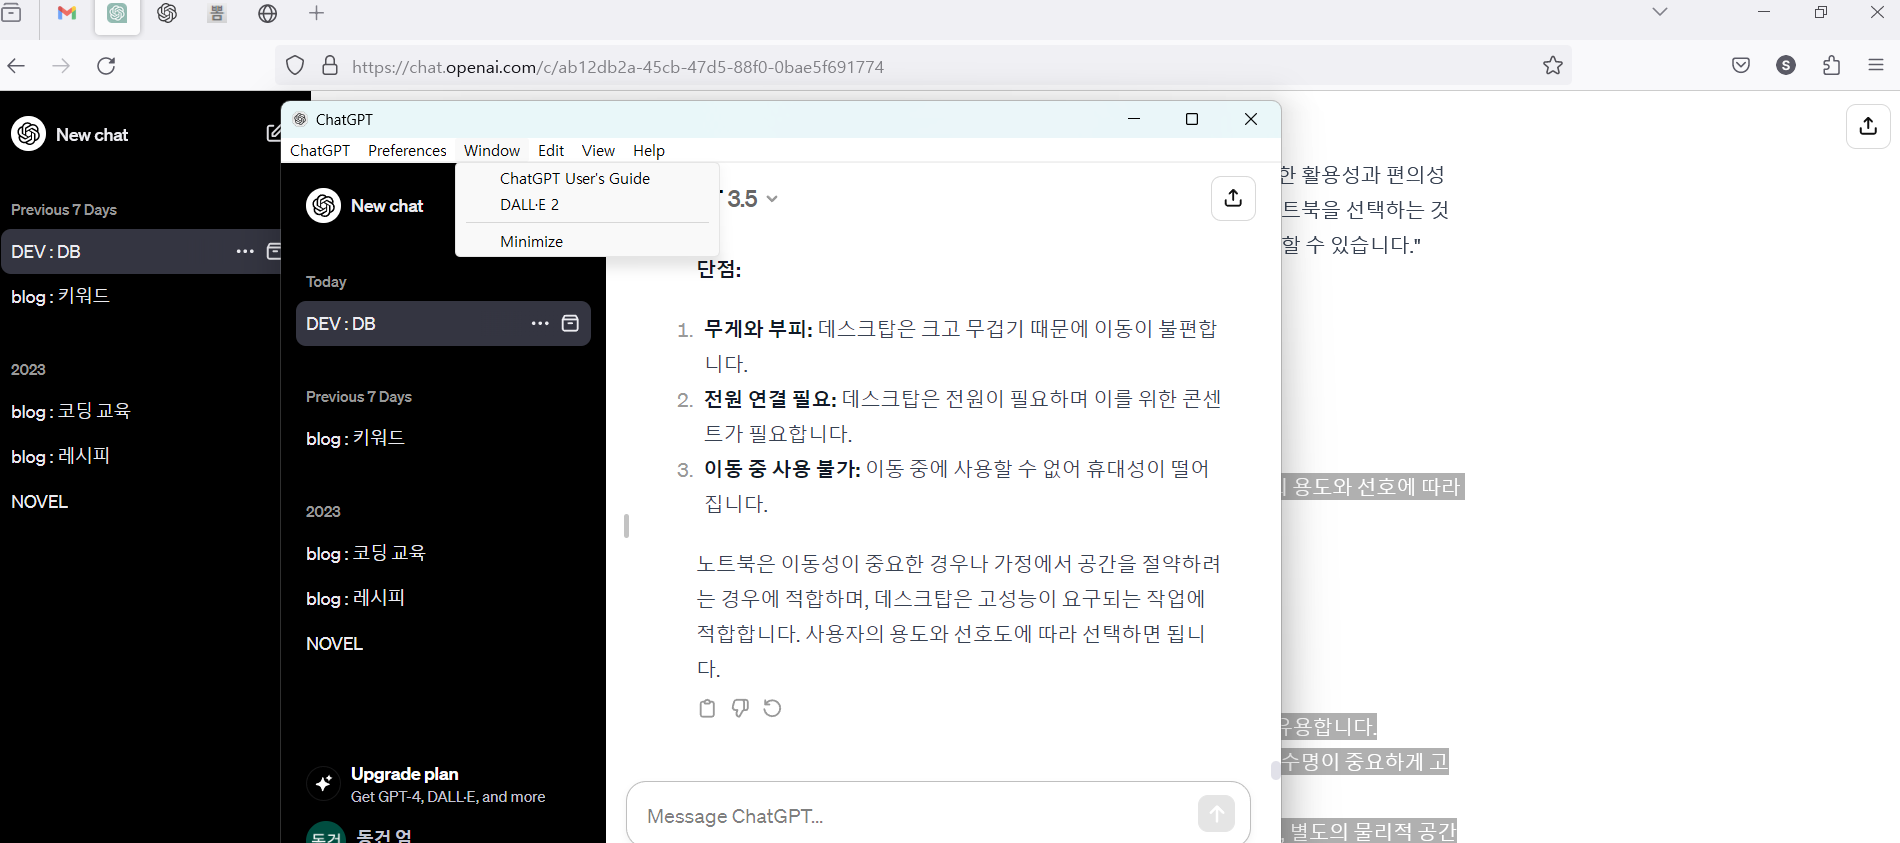The height and width of the screenshot is (843, 1900).
Task: Open a new browser tab with plus
Action: [x=317, y=13]
